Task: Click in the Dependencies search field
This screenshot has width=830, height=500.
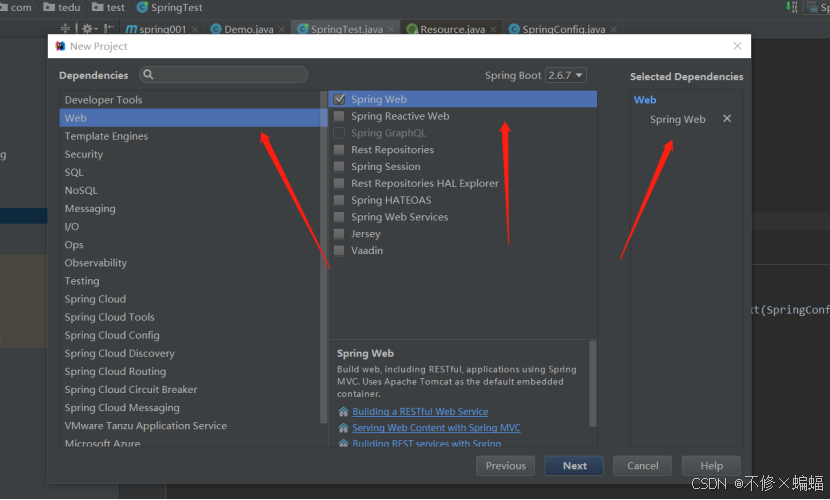Action: [x=223, y=75]
